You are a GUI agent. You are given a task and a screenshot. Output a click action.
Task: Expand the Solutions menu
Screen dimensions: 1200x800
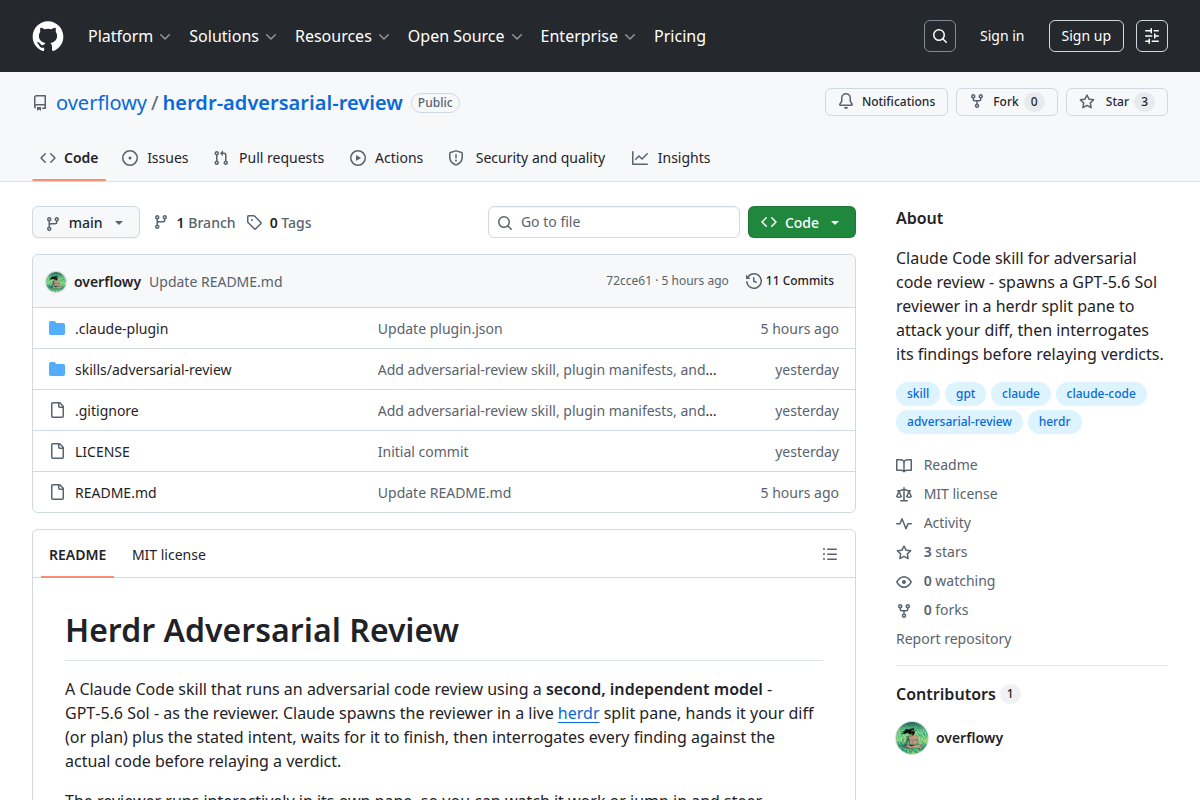click(232, 36)
